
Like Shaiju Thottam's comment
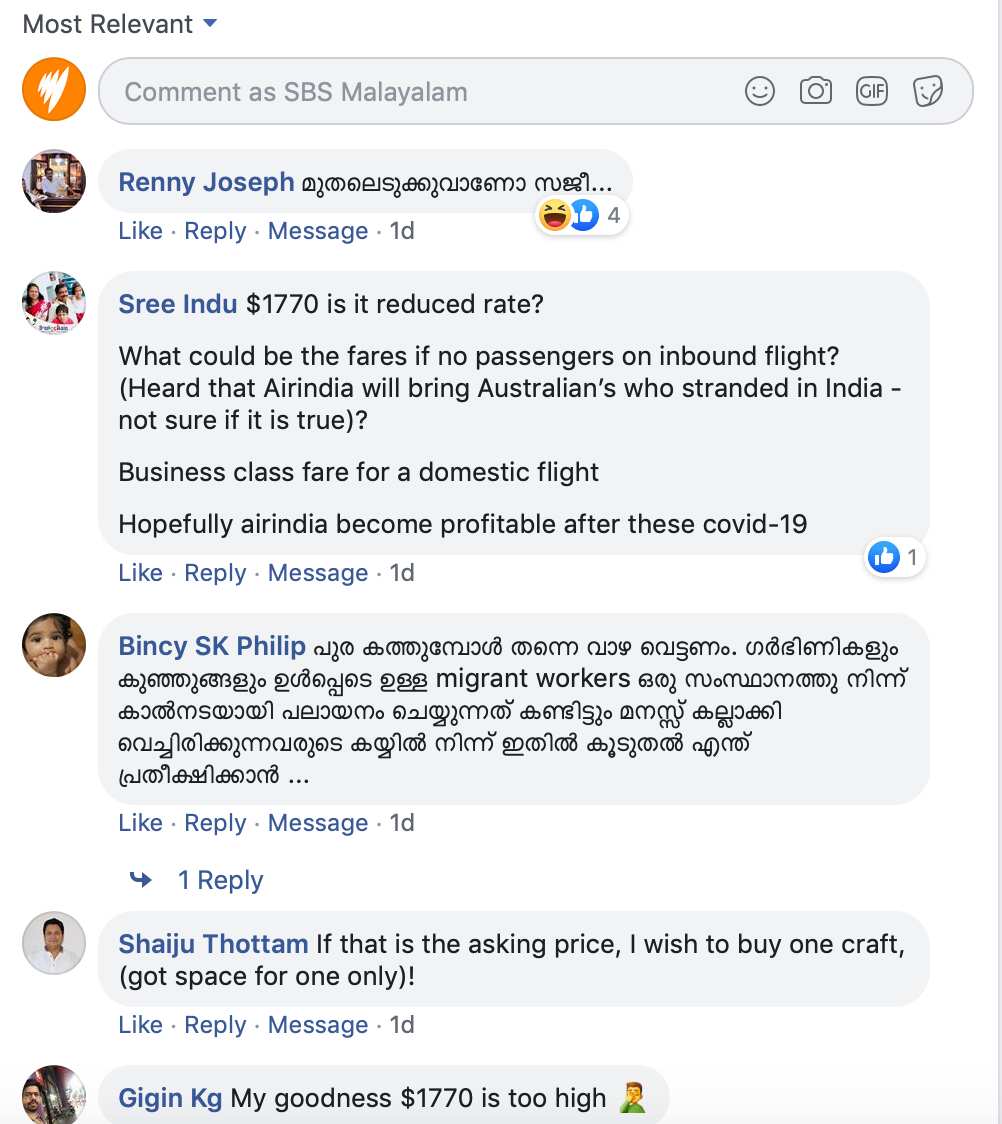tap(140, 1025)
